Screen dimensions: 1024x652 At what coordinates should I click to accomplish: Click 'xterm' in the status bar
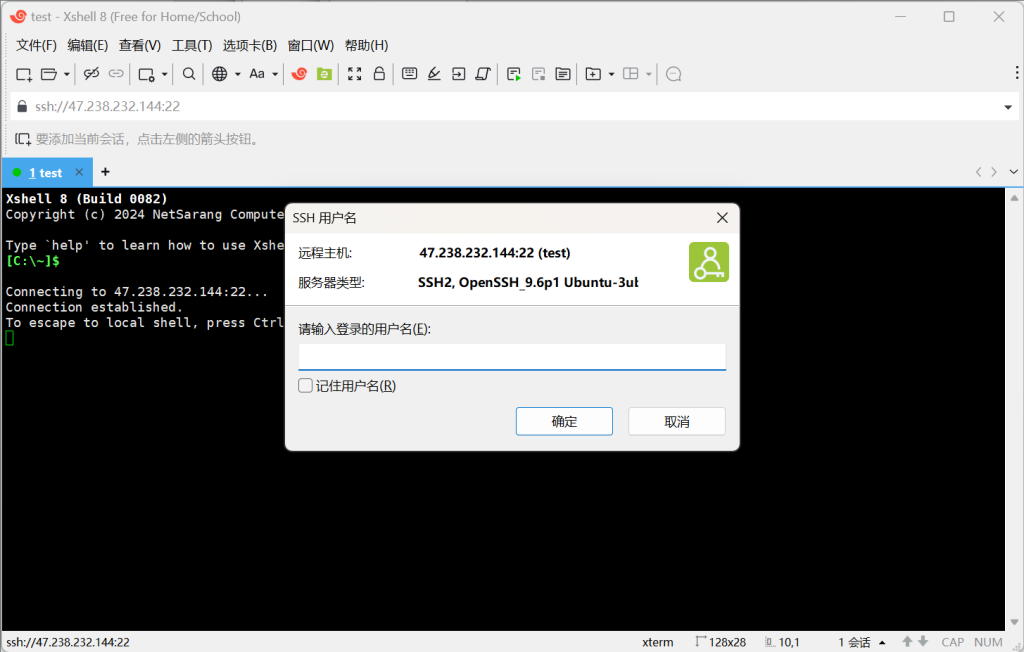pyautogui.click(x=658, y=642)
